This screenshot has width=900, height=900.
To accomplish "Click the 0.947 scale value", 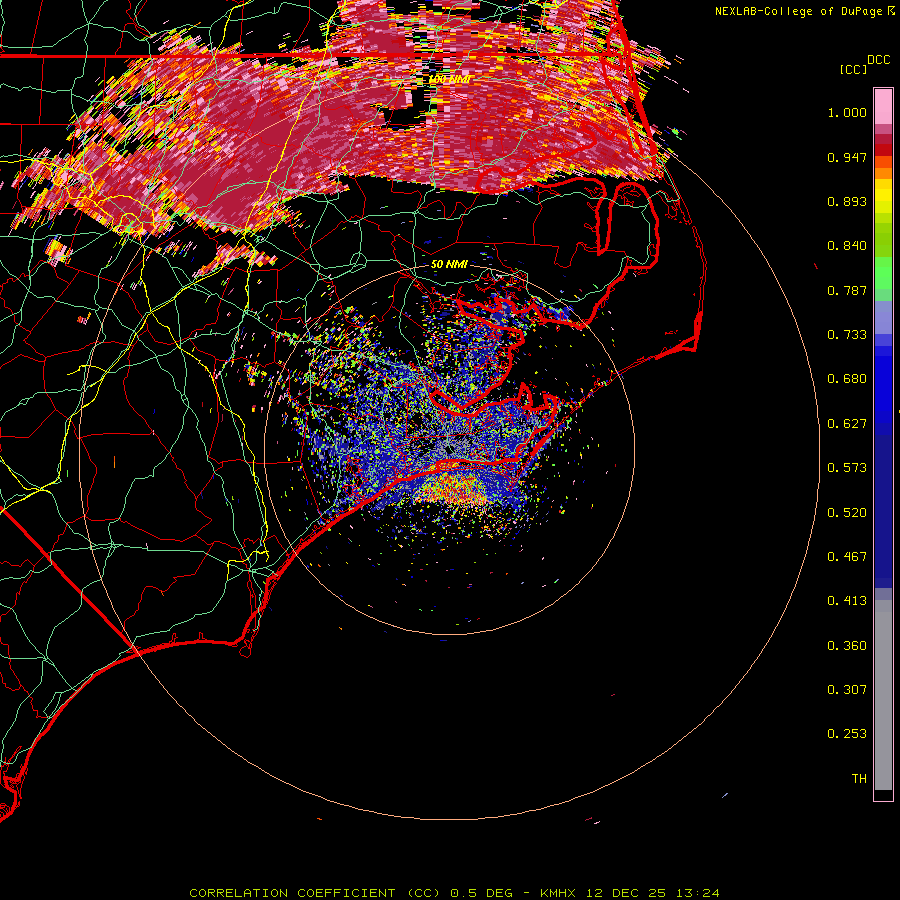I will click(x=847, y=157).
